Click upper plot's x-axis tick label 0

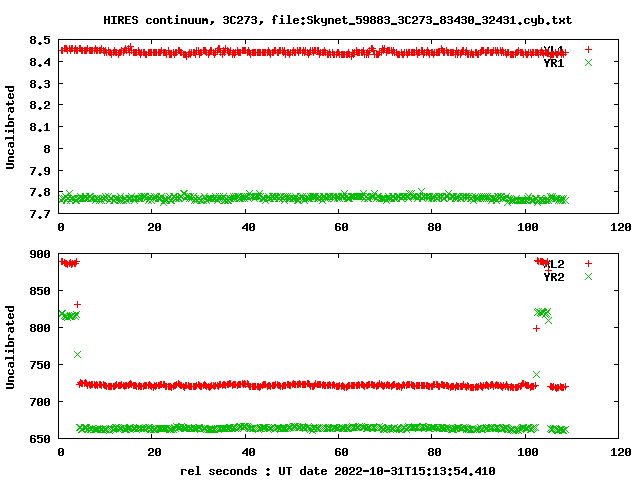pyautogui.click(x=61, y=227)
